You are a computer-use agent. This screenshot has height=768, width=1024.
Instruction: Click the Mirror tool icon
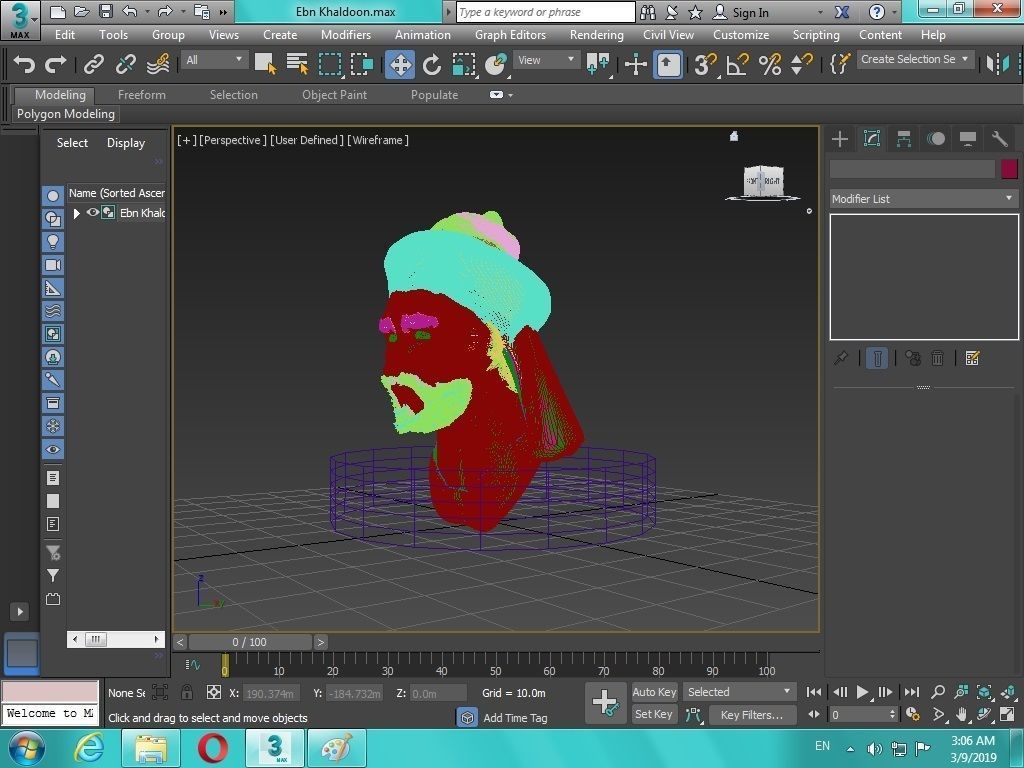coord(997,64)
